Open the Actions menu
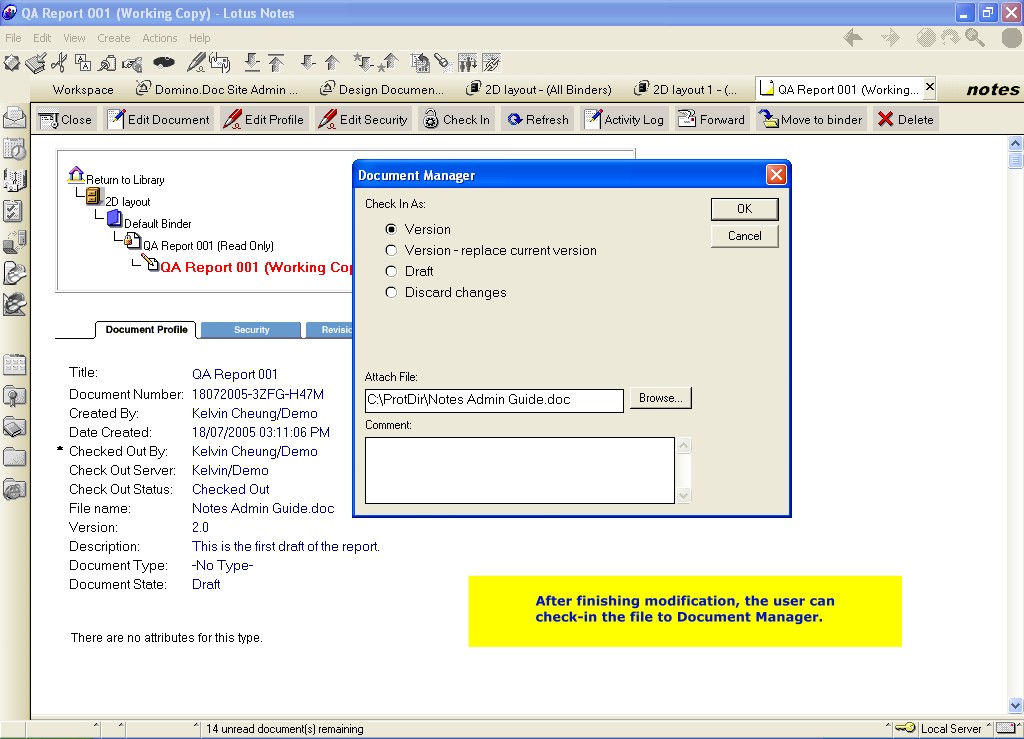Image resolution: width=1024 pixels, height=739 pixels. click(159, 38)
